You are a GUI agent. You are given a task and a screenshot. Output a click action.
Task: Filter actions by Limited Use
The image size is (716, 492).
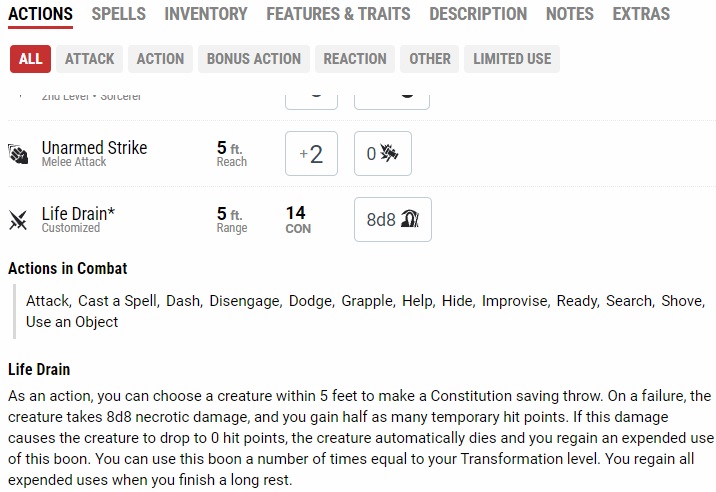[512, 59]
